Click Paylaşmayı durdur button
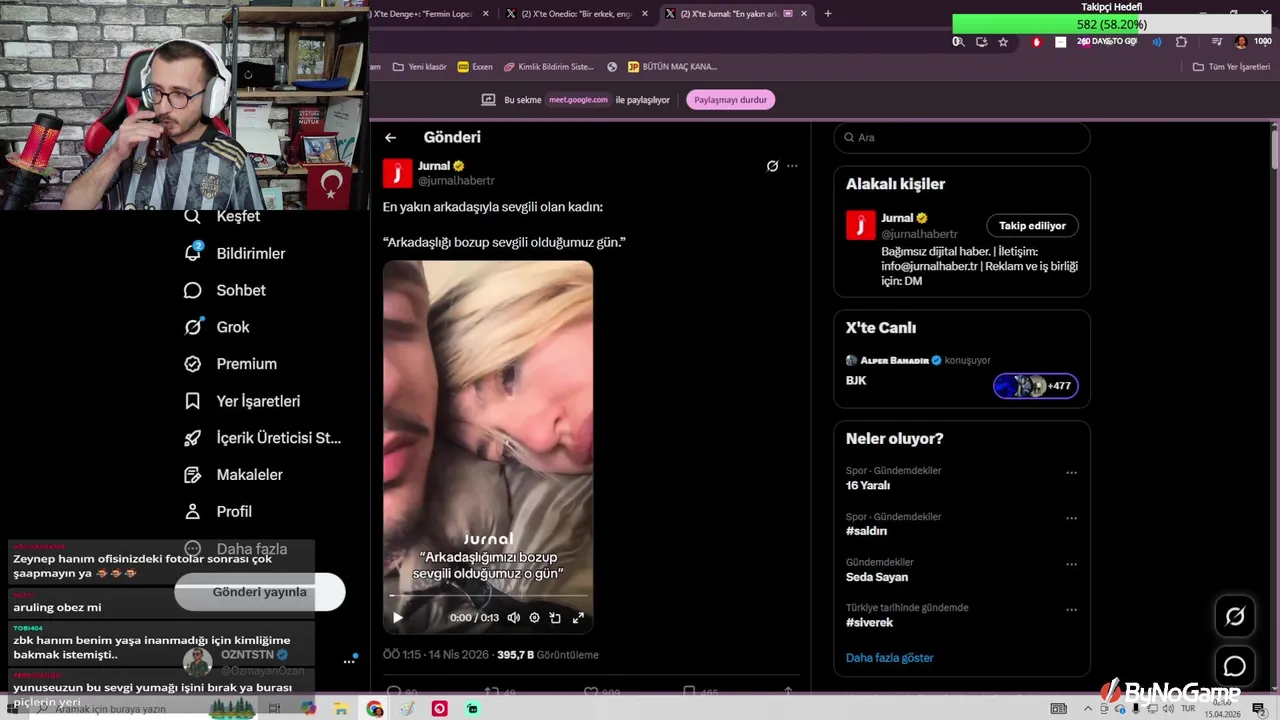 tap(730, 100)
